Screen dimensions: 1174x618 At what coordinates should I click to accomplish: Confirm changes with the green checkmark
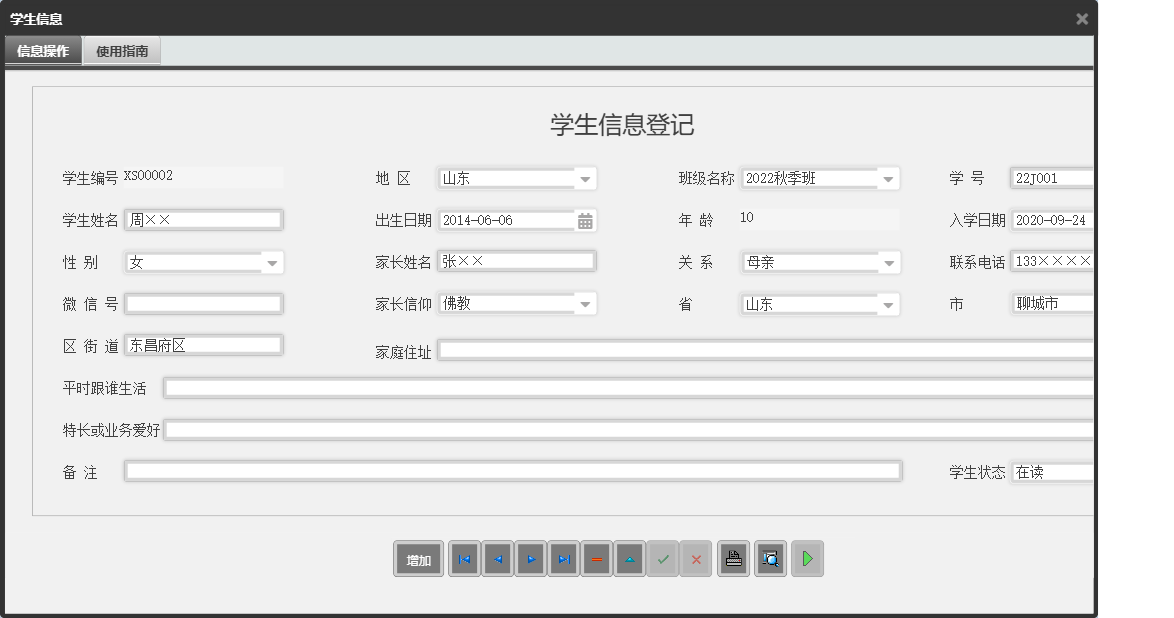(x=663, y=559)
